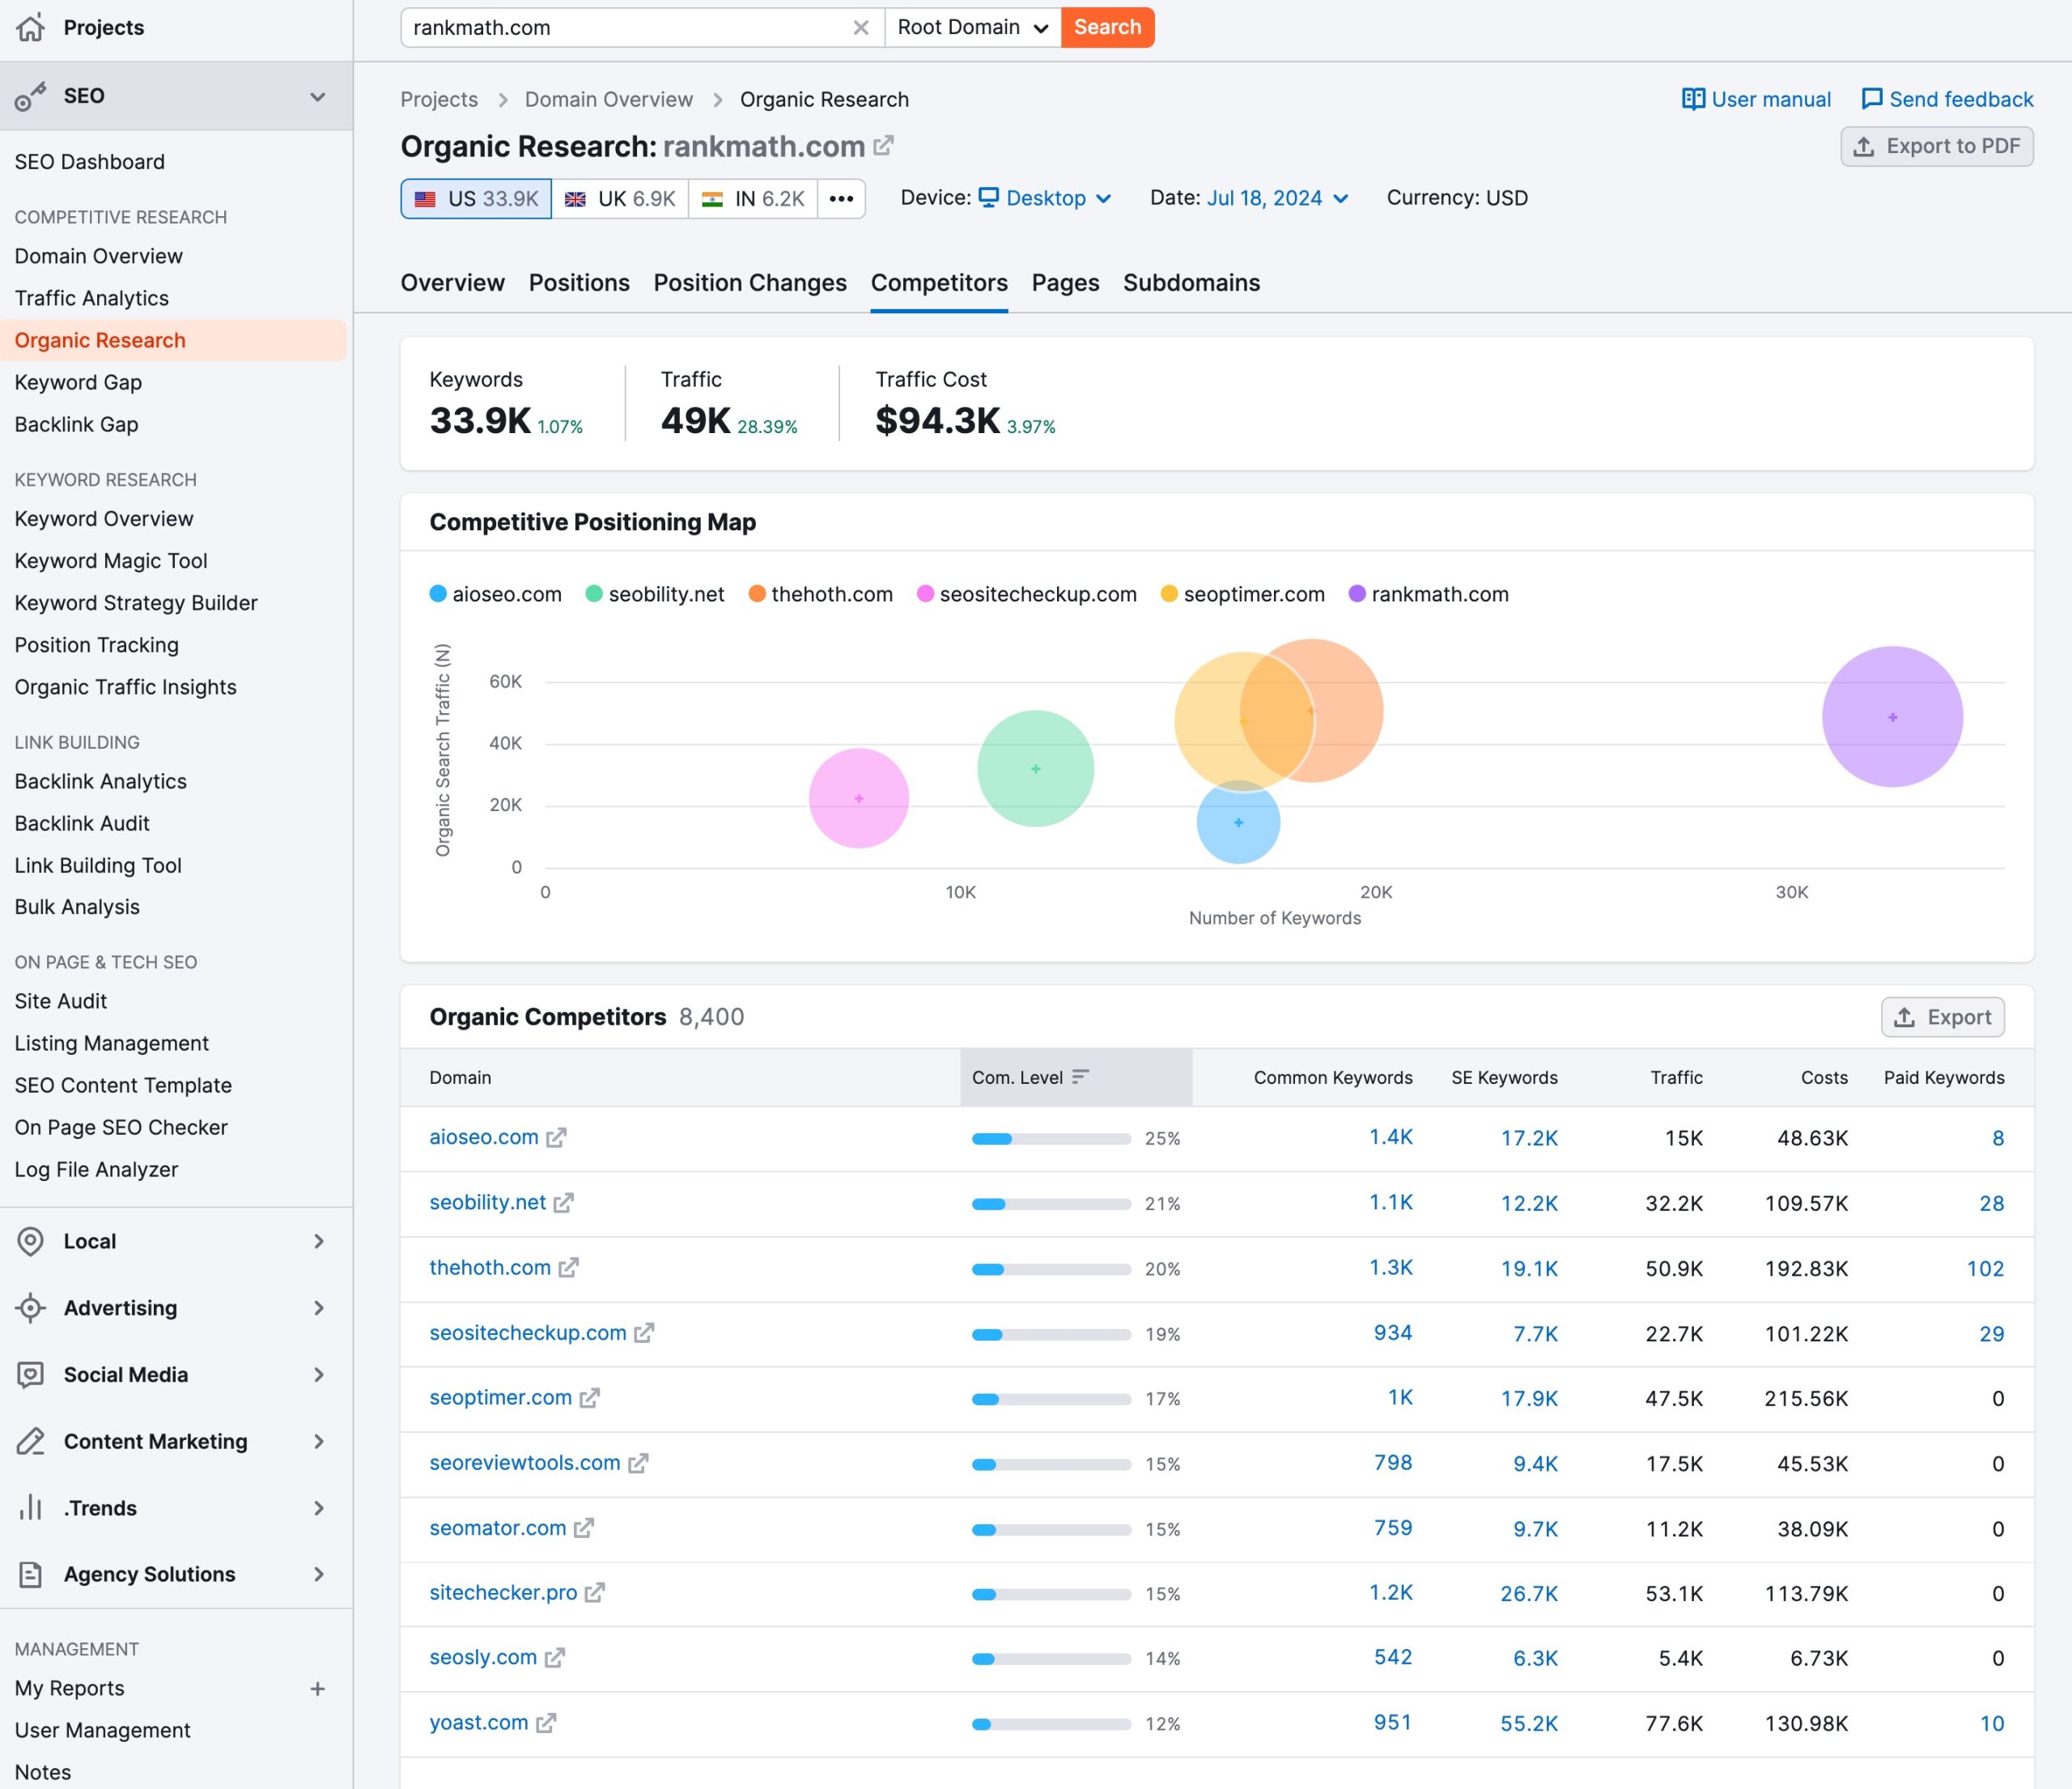Open seoptimer.com external link icon
The height and width of the screenshot is (1789, 2072).
coord(589,1398)
